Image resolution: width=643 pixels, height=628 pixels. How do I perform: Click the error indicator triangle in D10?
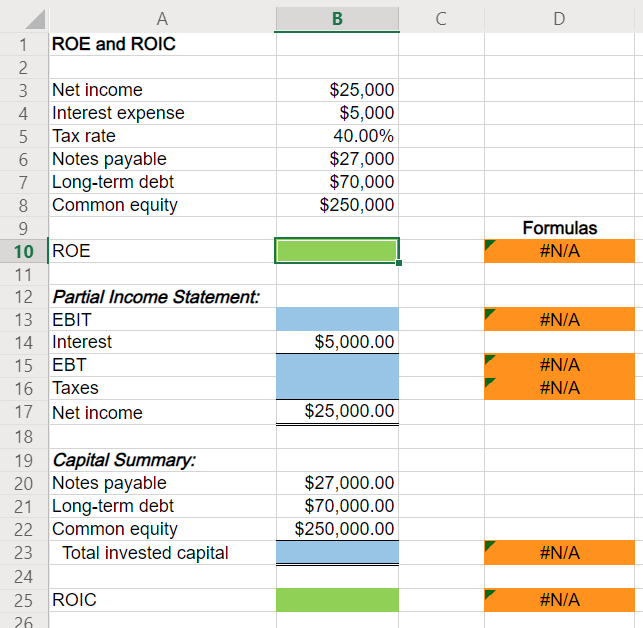490,245
